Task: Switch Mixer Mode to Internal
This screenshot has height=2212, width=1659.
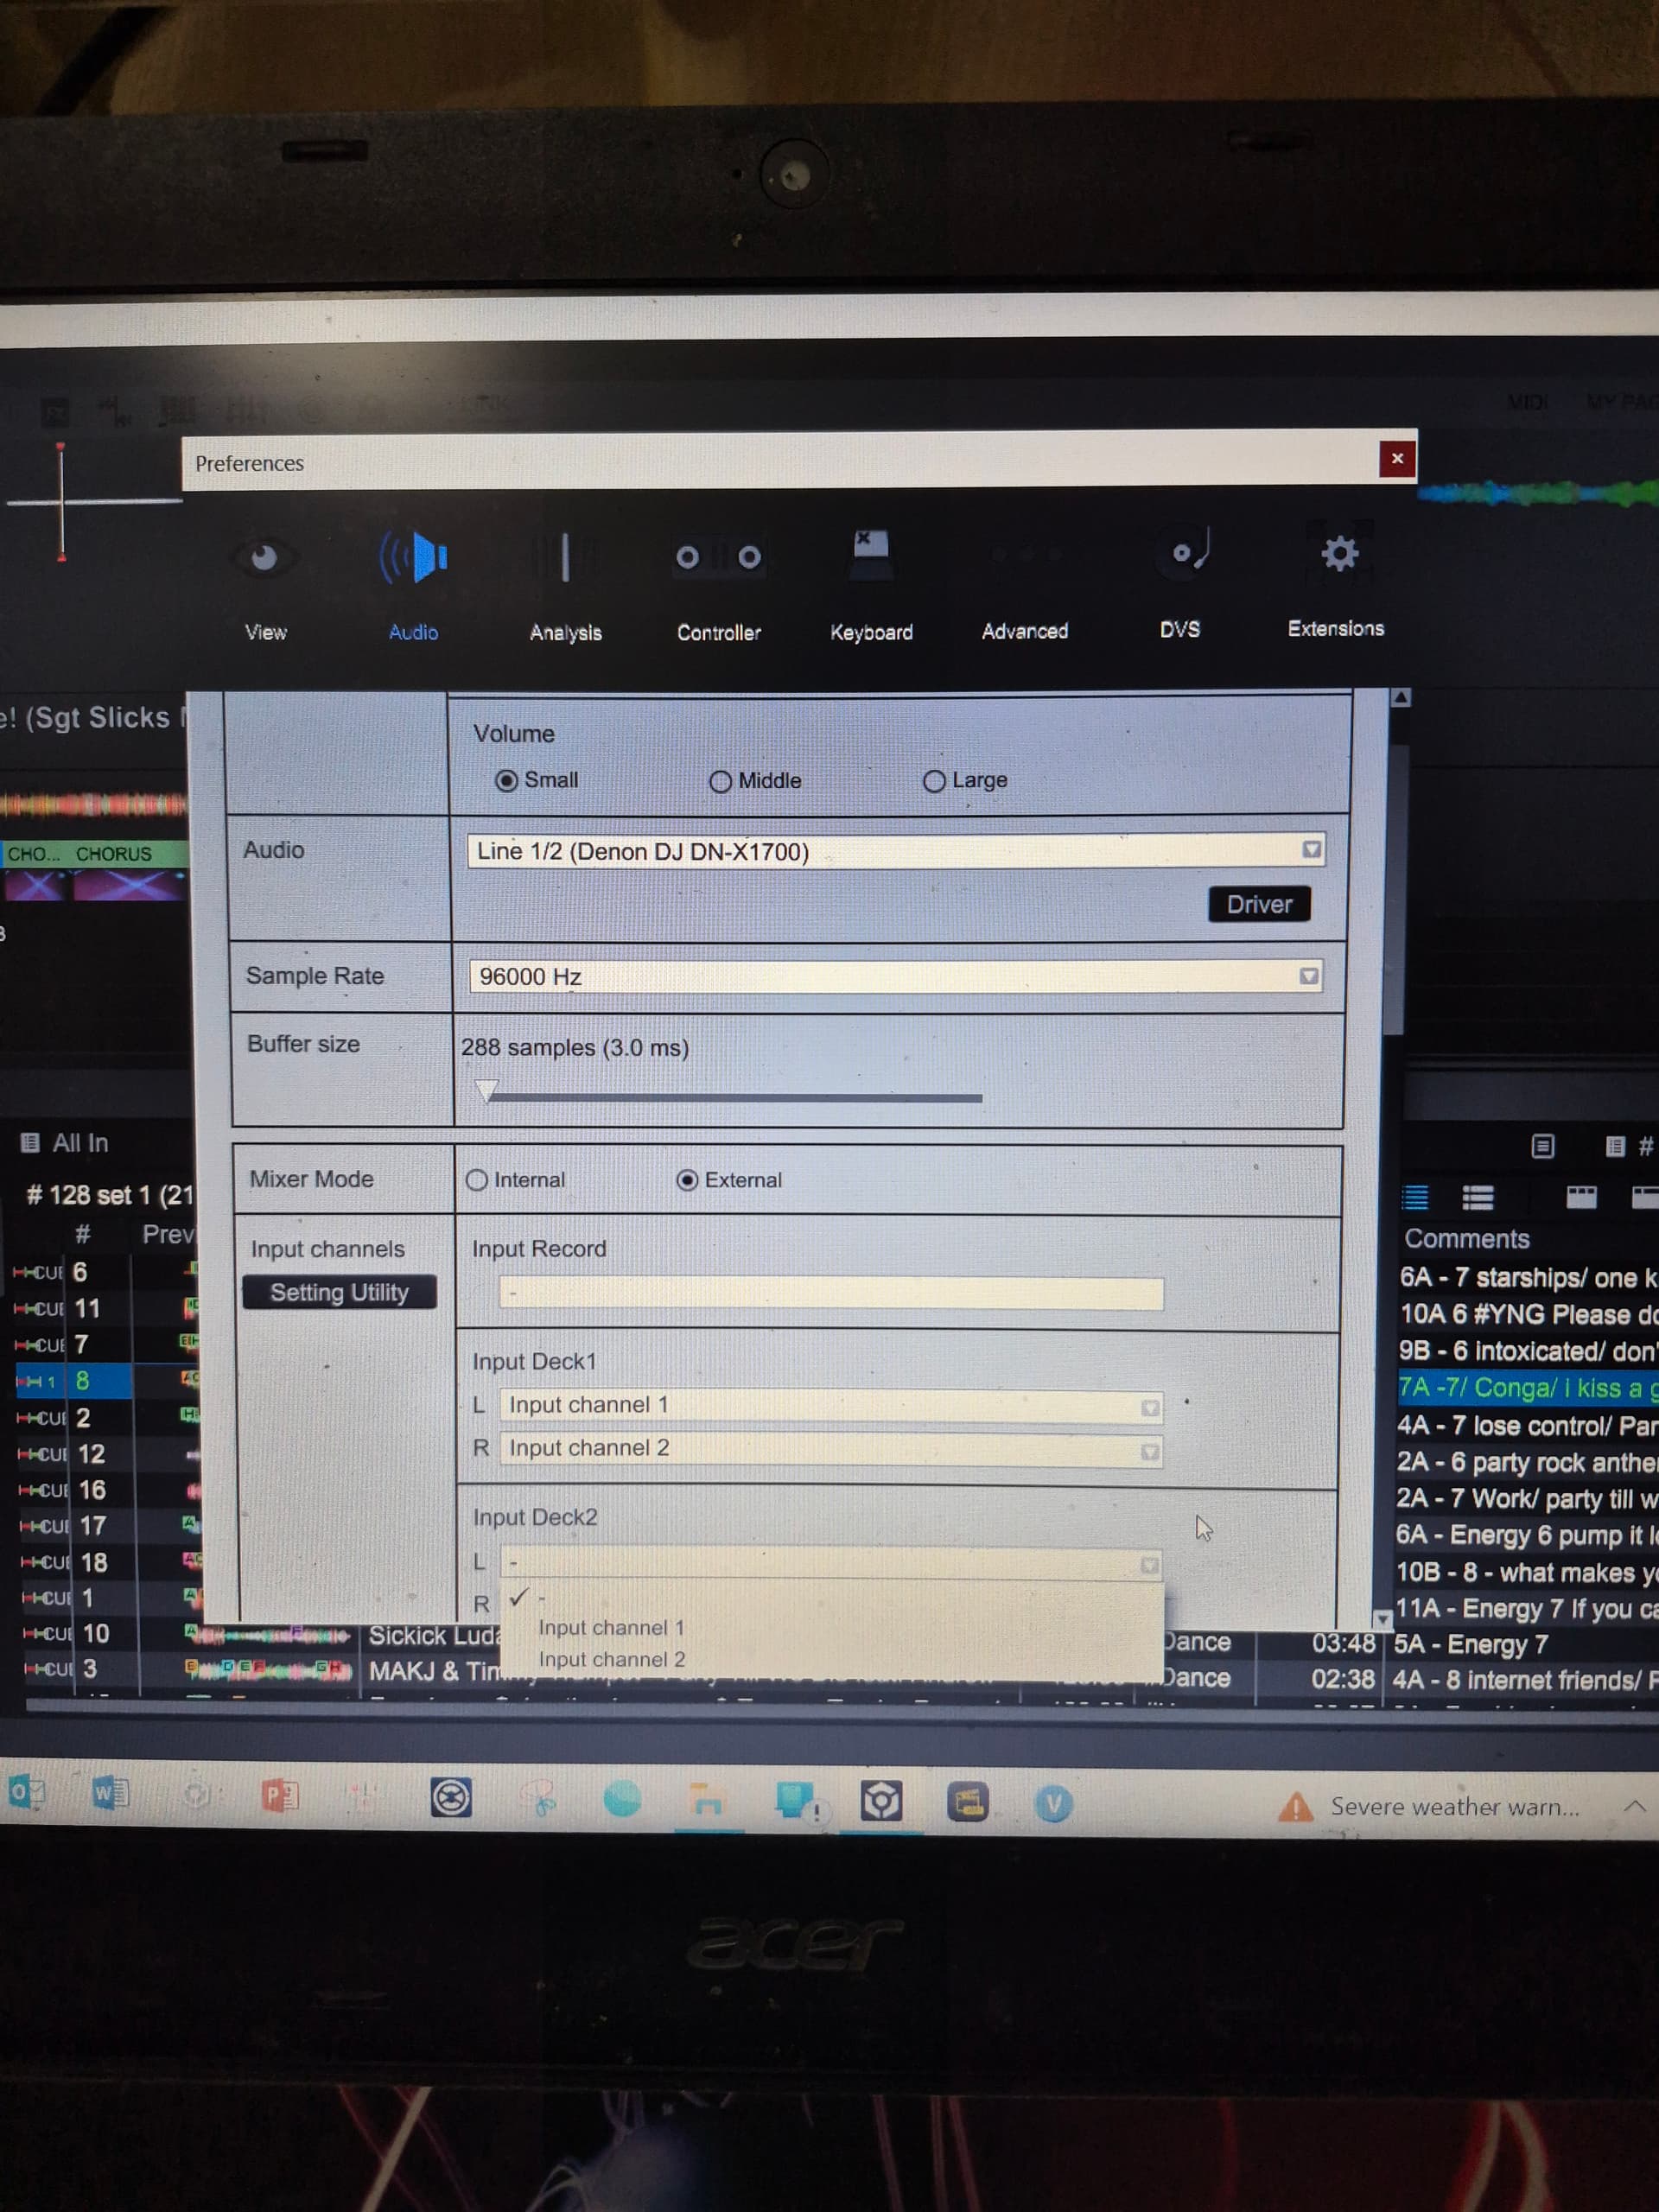Action: click(477, 1180)
